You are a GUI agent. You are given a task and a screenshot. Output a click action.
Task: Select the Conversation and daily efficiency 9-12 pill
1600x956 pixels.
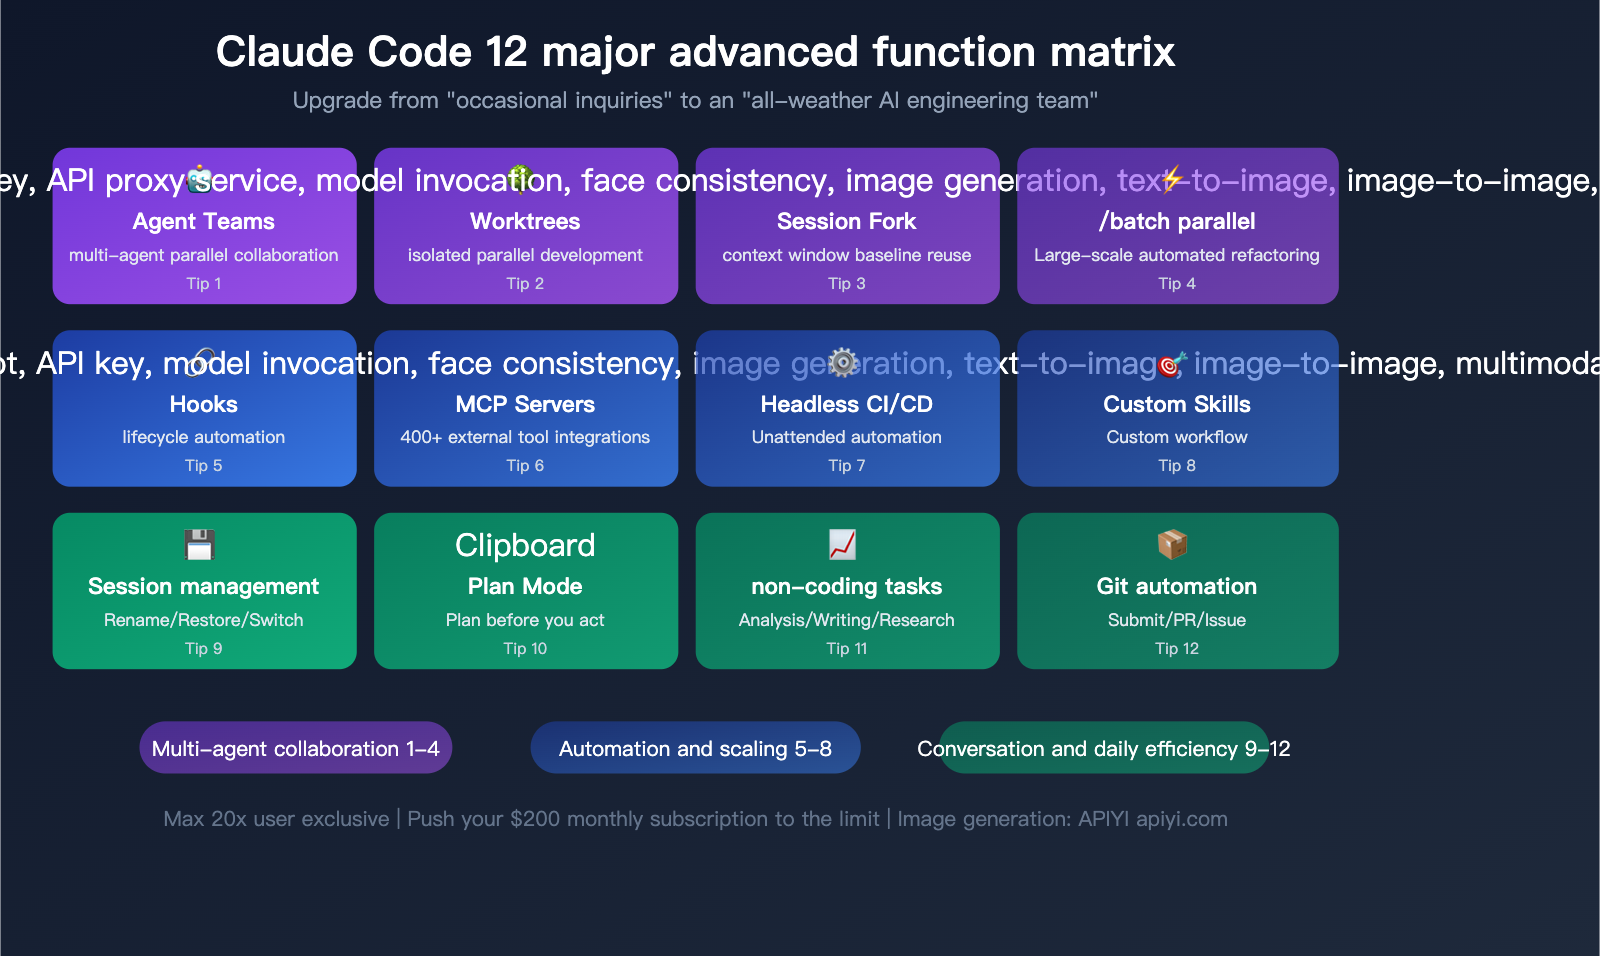(x=1104, y=747)
